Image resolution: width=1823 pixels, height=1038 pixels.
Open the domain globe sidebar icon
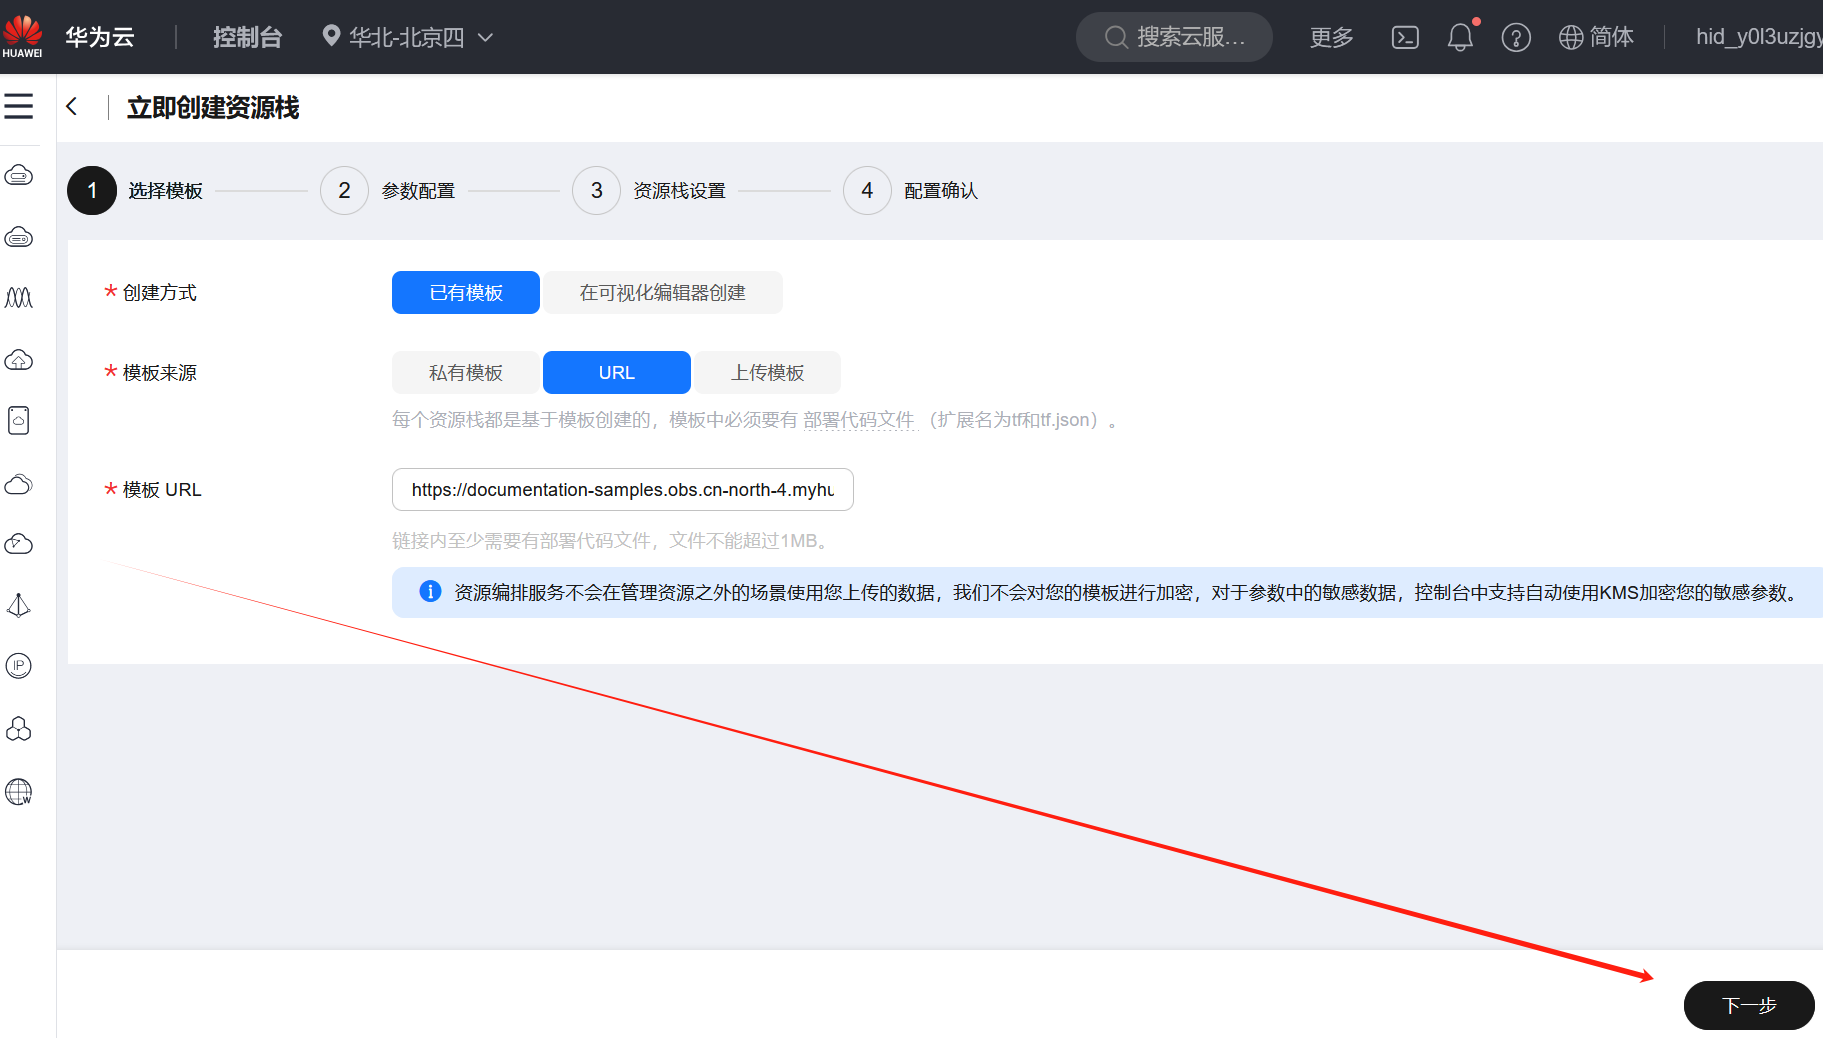[19, 791]
